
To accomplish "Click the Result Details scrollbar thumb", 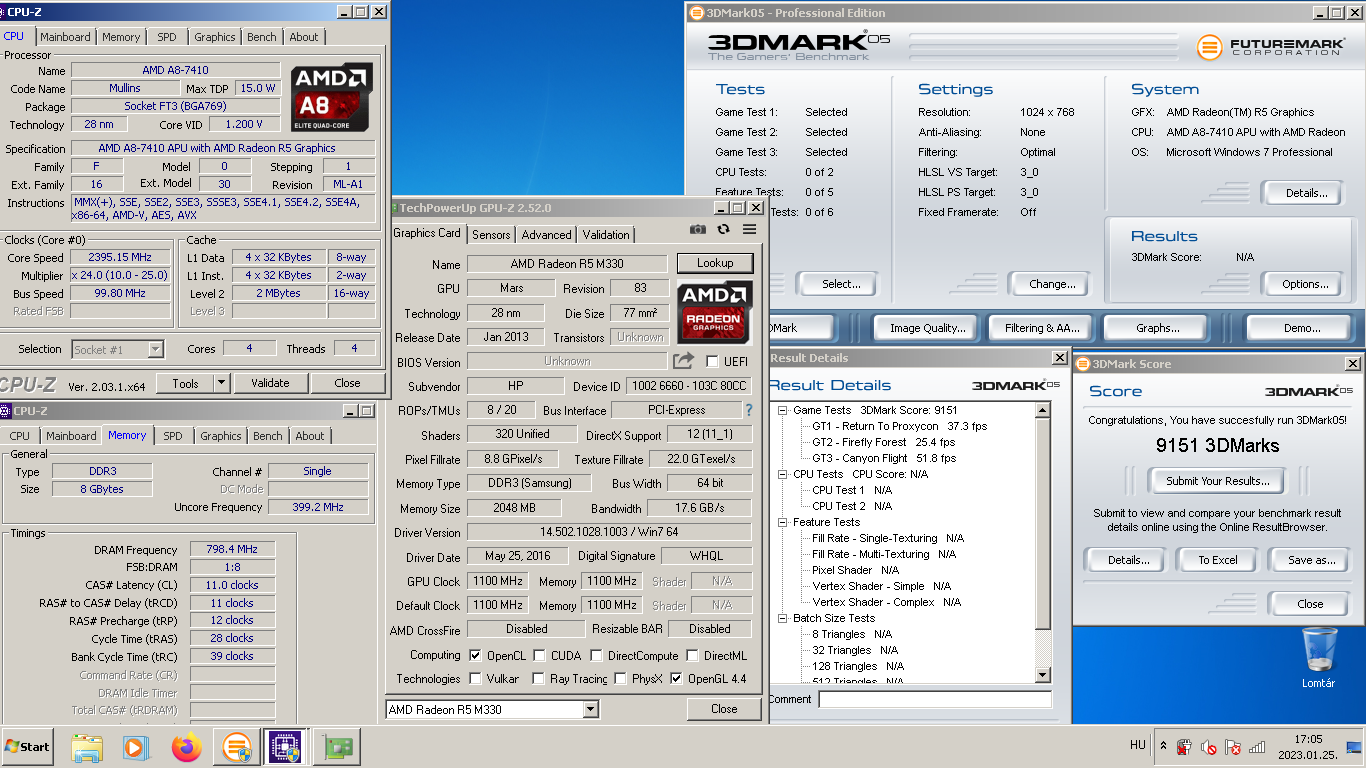I will pos(1043,524).
